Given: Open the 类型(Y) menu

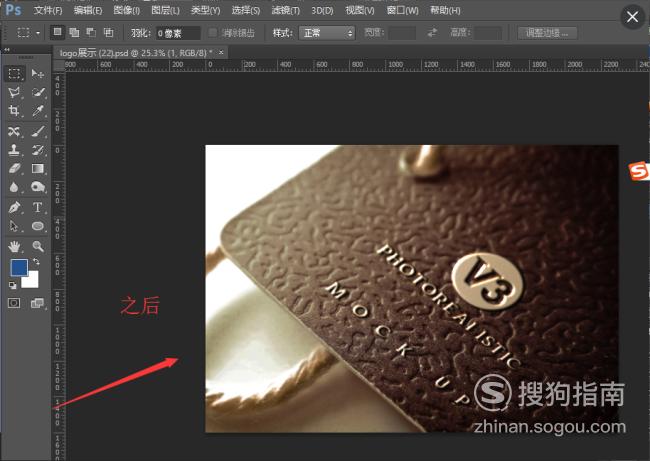Looking at the screenshot, I should point(205,10).
